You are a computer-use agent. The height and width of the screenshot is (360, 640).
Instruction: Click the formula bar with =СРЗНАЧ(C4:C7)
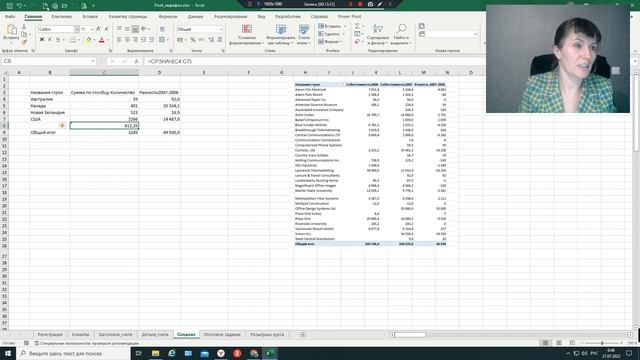pyautogui.click(x=314, y=61)
